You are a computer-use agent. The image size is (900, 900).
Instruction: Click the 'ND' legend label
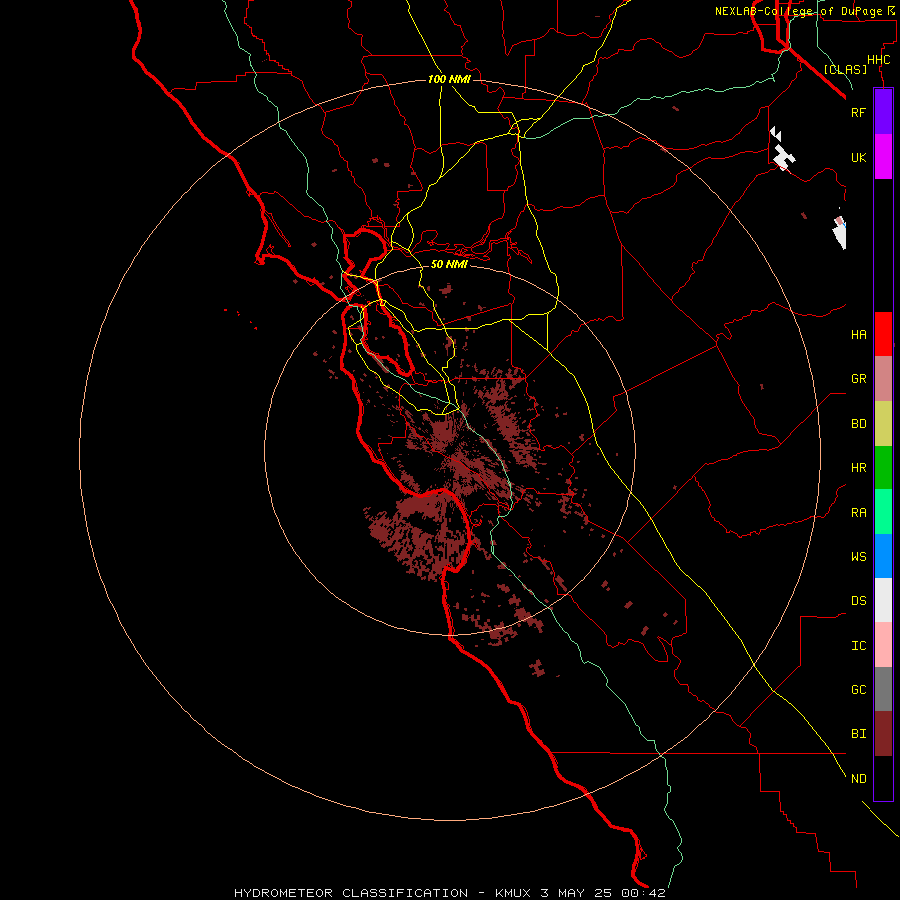point(858,778)
